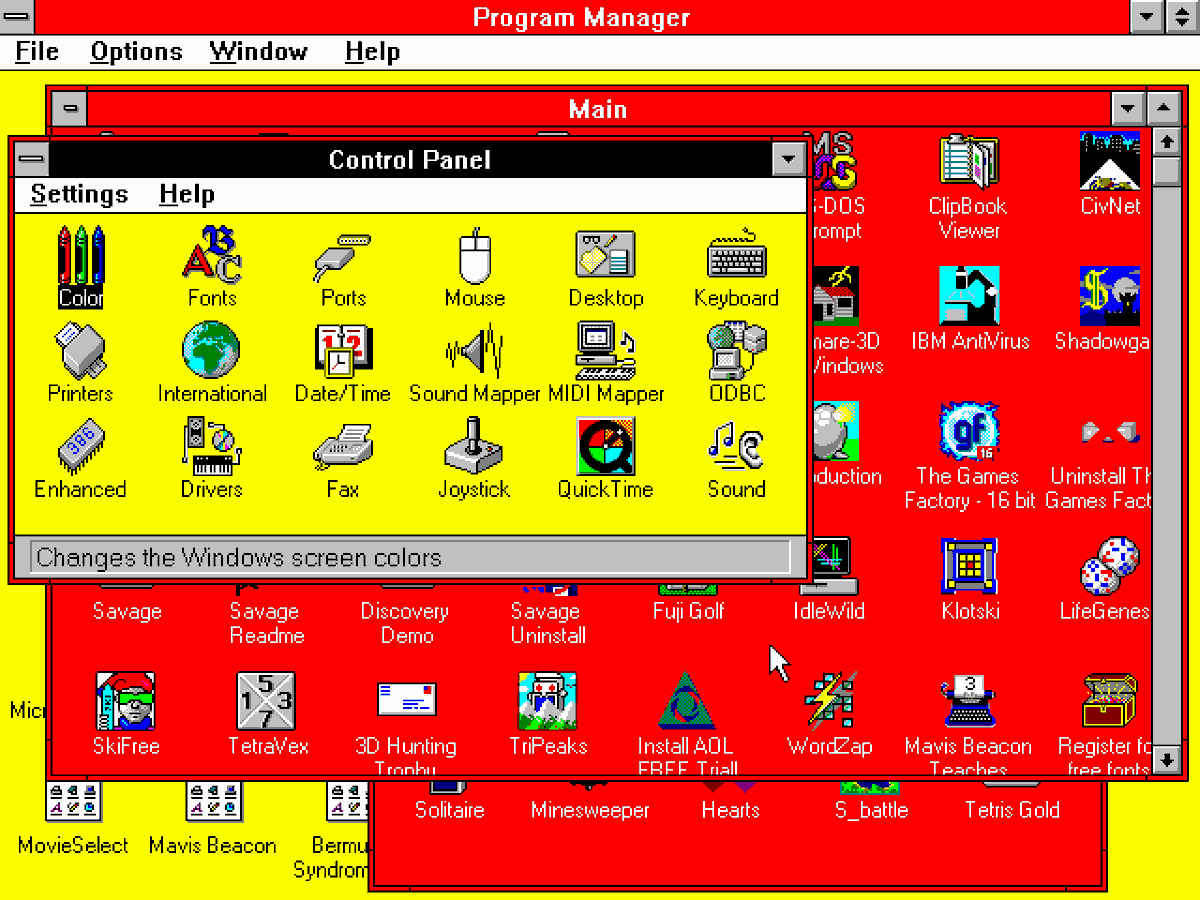Select the Mavis Beacon Teaches typewriter icon
The width and height of the screenshot is (1200, 900).
(x=968, y=701)
